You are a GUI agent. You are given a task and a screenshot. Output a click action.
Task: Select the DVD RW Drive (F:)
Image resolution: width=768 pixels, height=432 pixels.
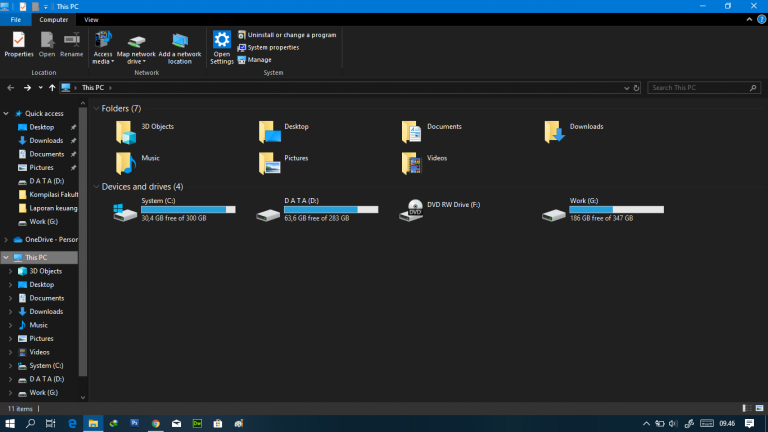[x=440, y=210]
